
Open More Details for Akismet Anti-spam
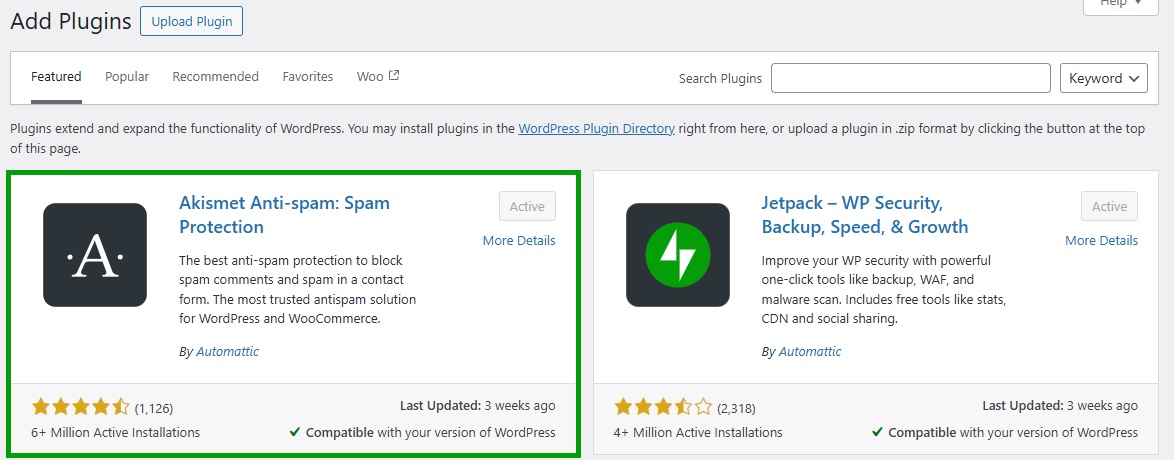click(x=519, y=240)
